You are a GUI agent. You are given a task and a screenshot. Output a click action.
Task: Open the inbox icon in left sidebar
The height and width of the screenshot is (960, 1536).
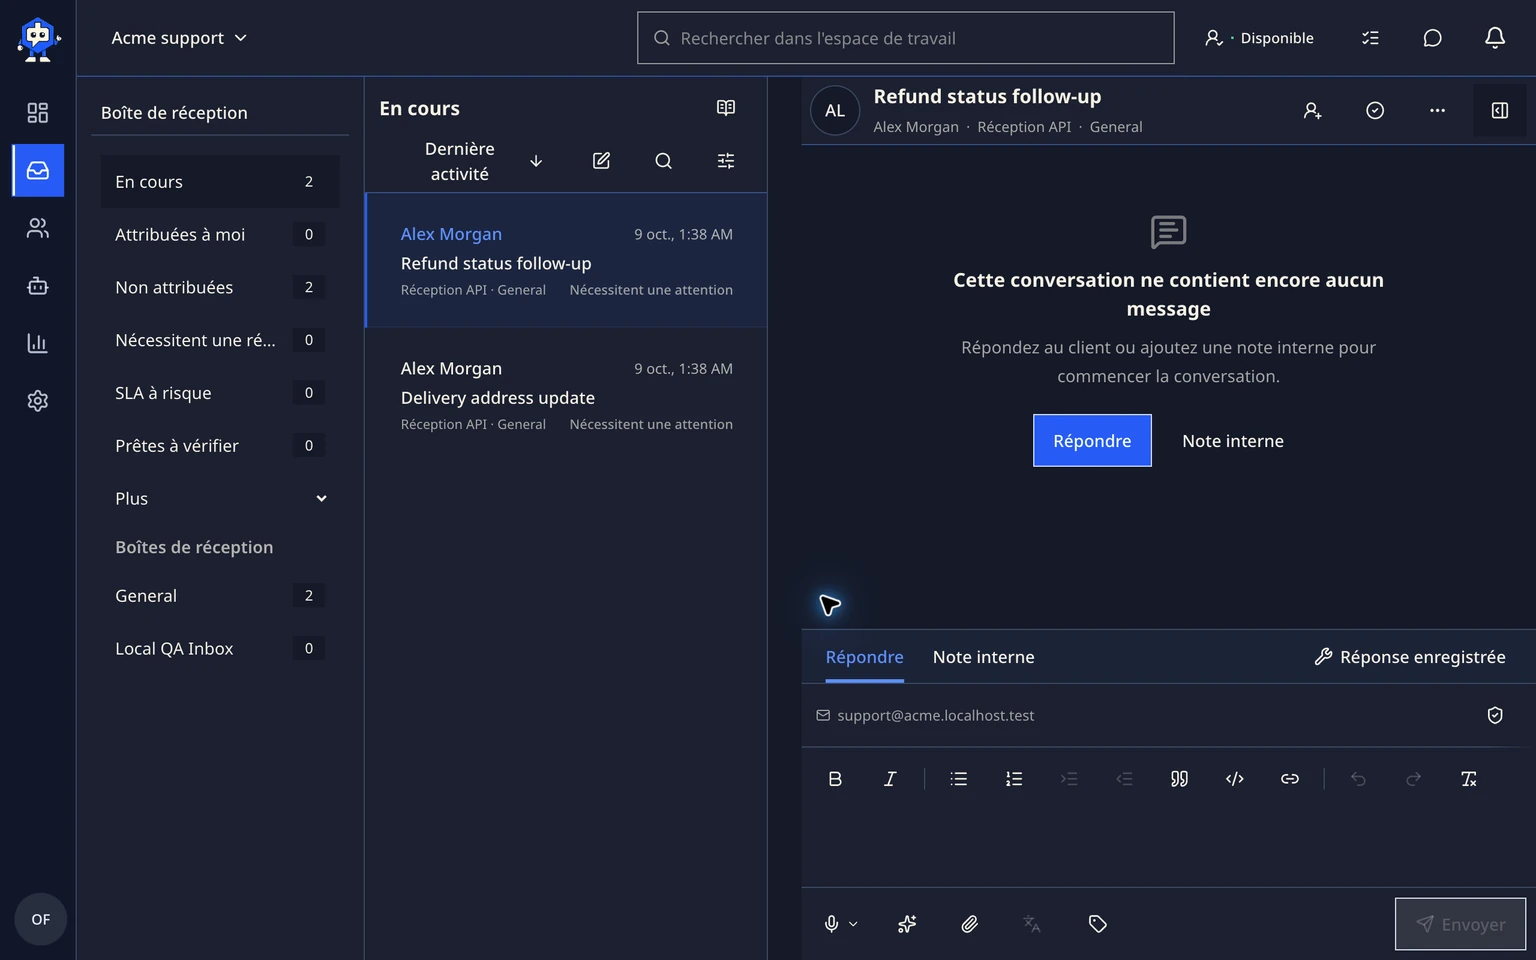(x=38, y=170)
